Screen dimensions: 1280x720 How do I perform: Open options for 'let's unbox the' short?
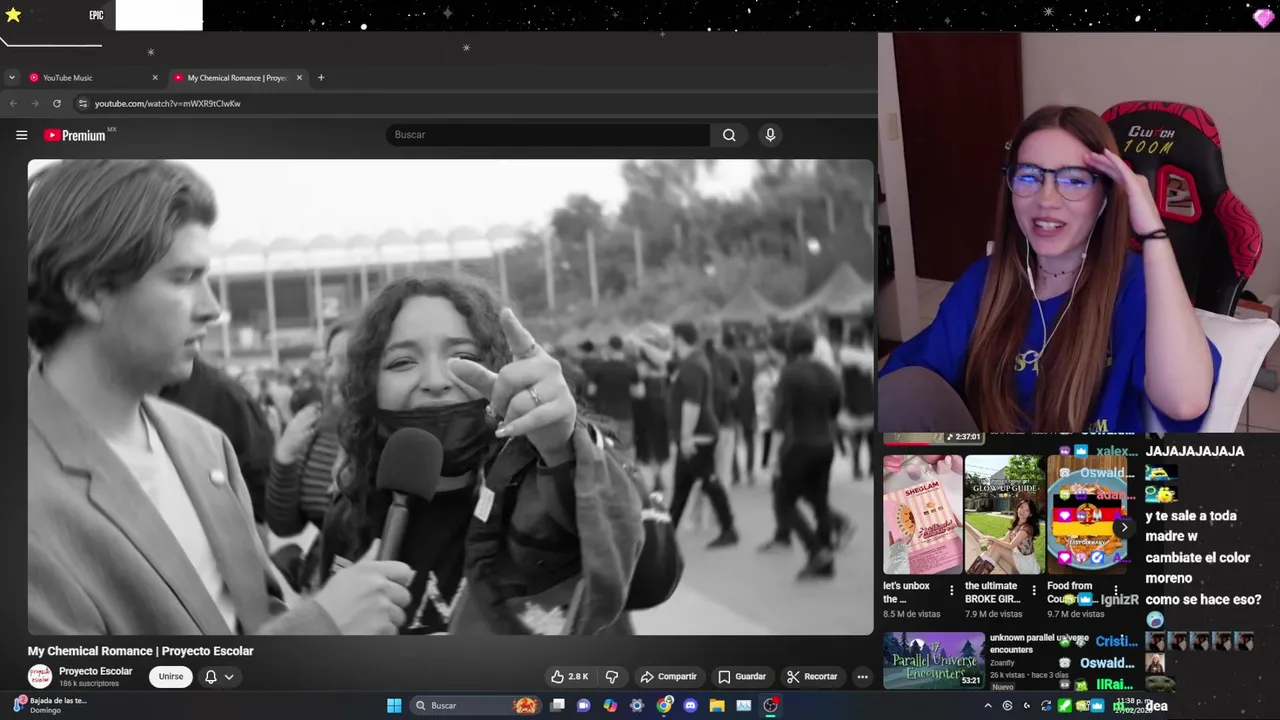951,591
